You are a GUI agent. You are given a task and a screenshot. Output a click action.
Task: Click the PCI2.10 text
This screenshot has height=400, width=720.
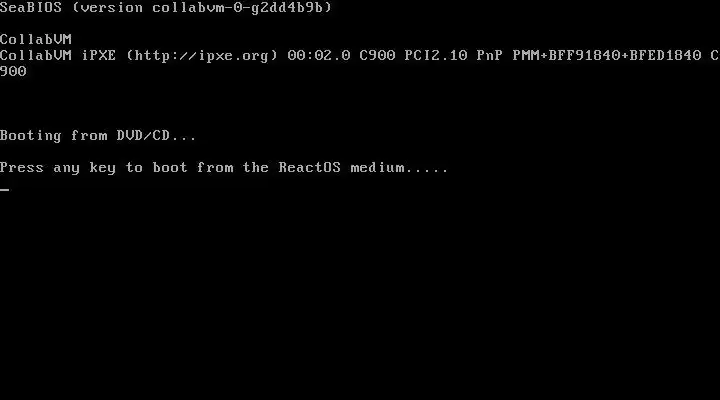[x=436, y=56]
